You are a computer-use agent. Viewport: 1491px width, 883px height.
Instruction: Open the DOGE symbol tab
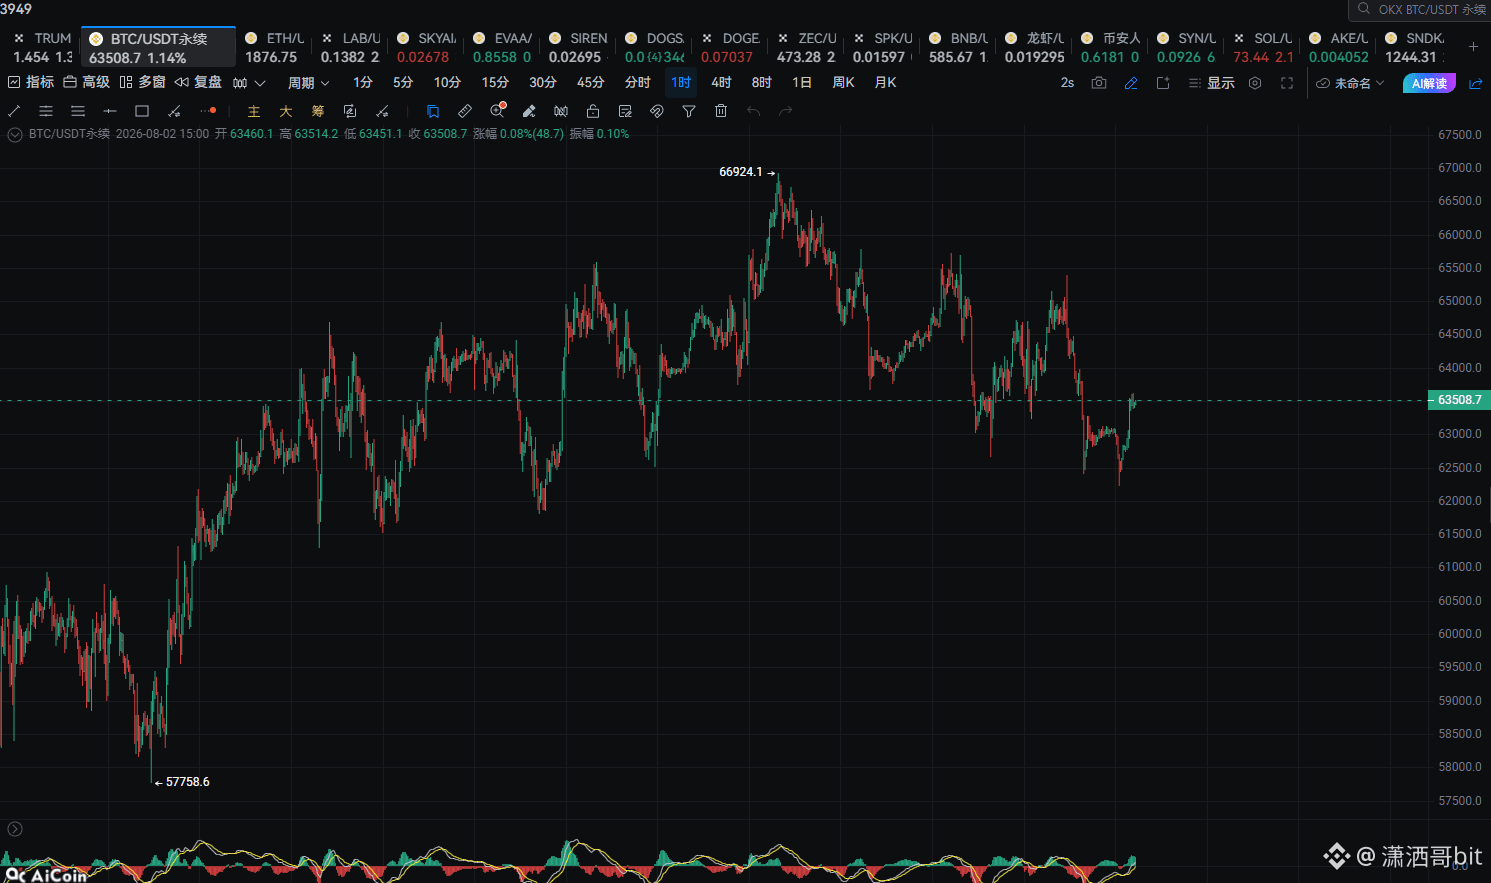pyautogui.click(x=730, y=47)
